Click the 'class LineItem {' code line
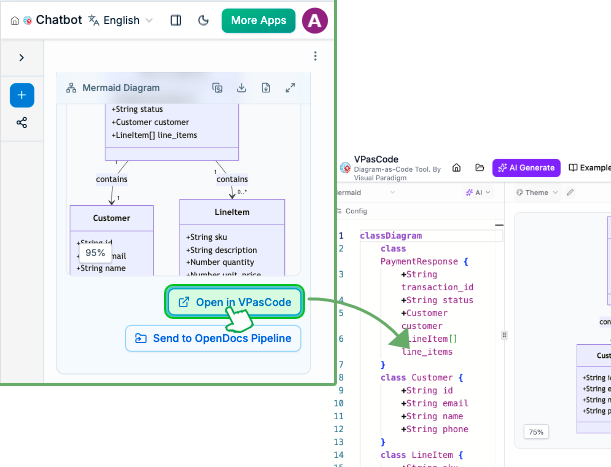Screen dimensions: 611x467 pyautogui.click(x=422, y=455)
